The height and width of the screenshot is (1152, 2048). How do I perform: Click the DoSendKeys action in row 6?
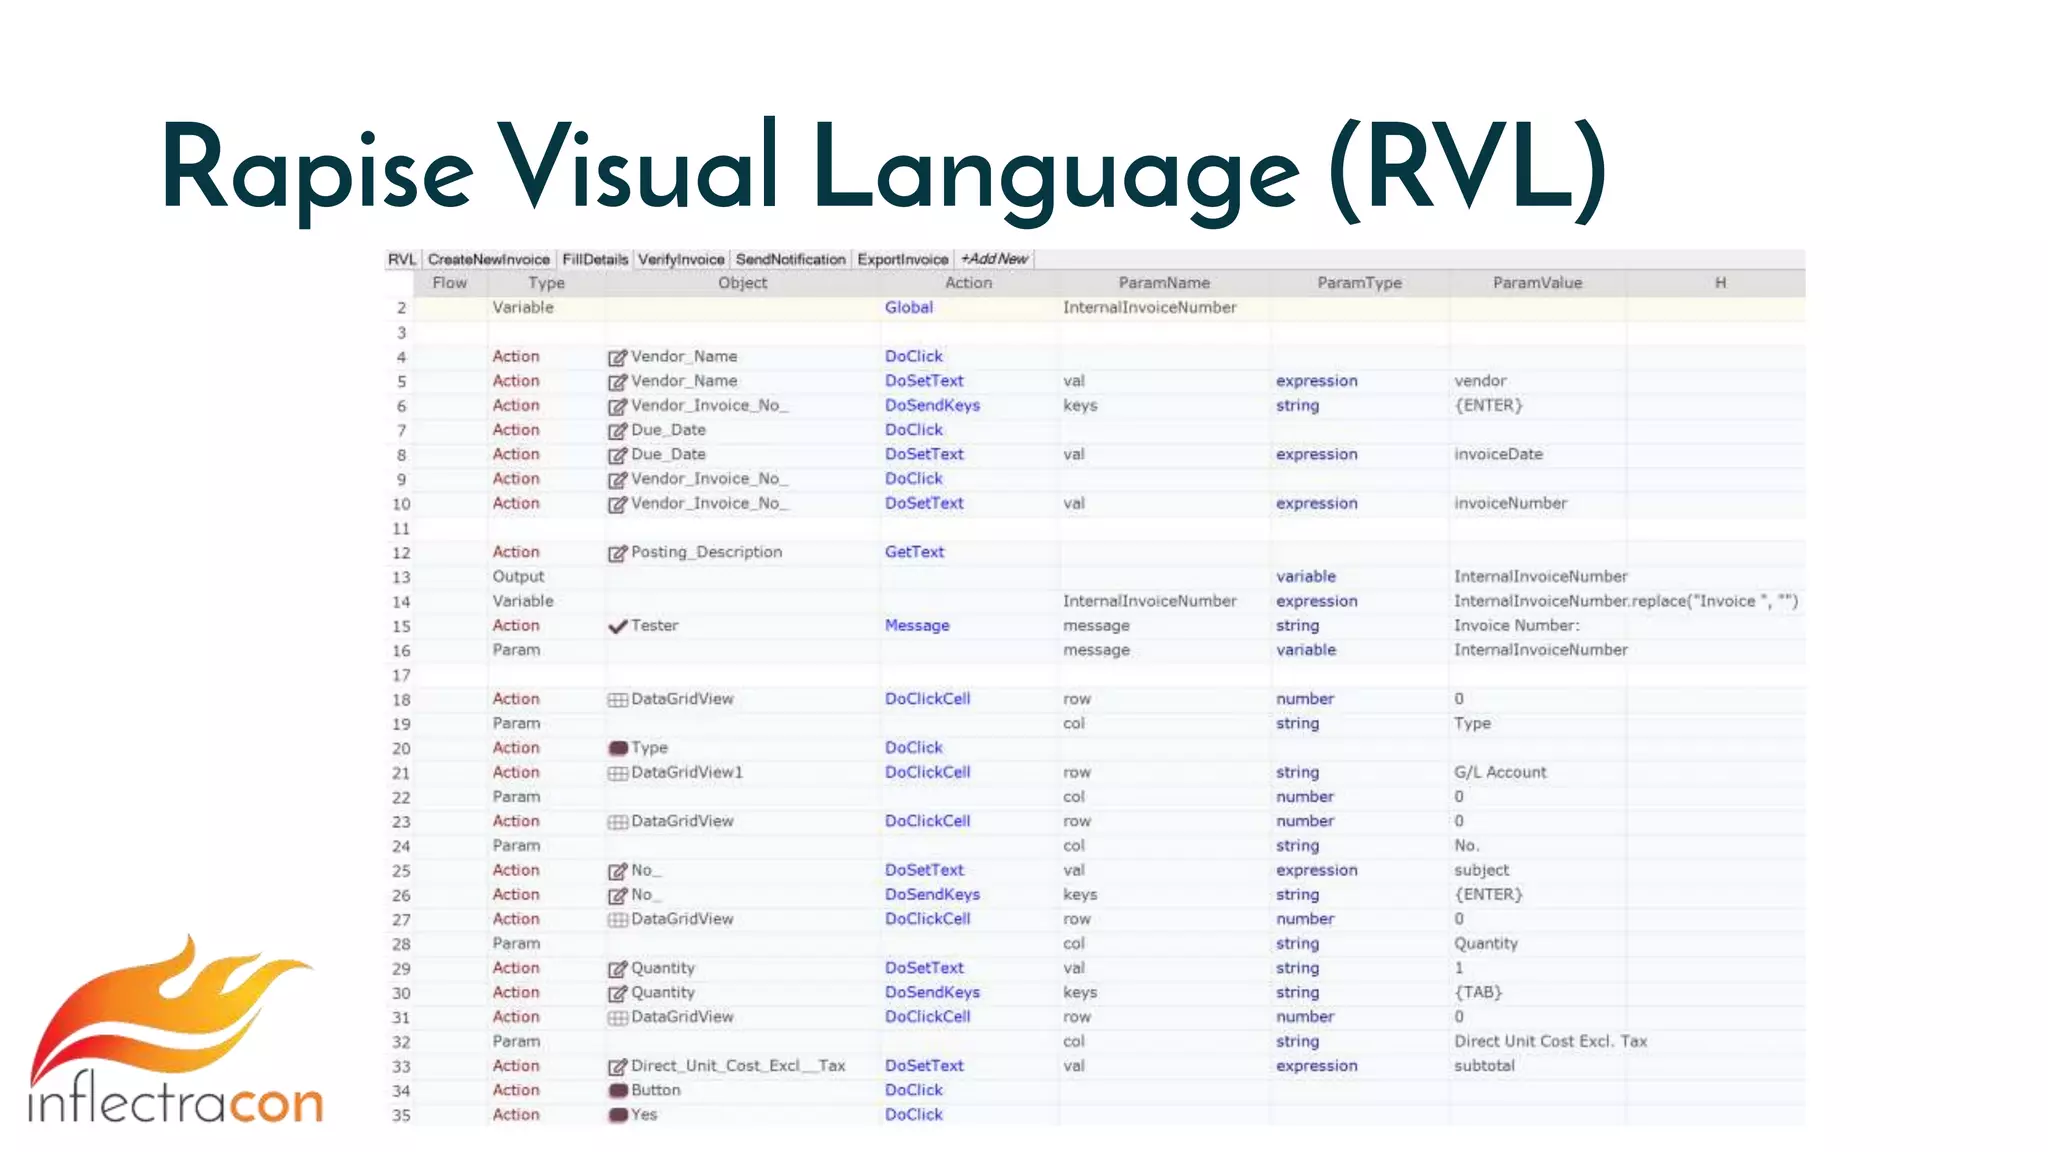(932, 406)
